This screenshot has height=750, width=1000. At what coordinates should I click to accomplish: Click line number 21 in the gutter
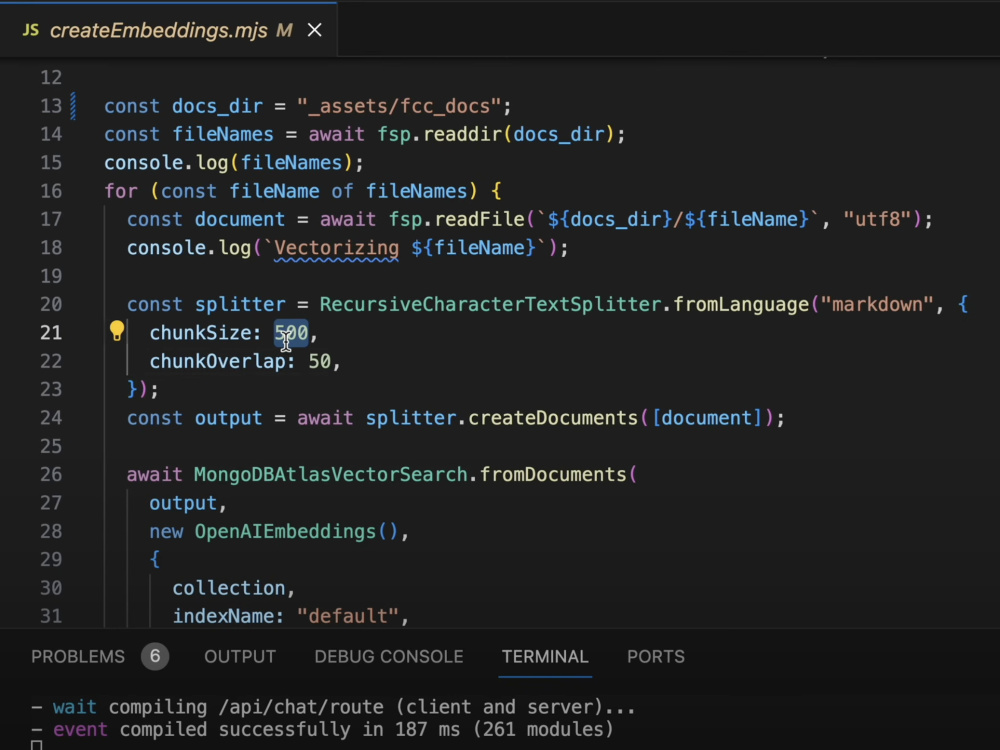point(51,332)
